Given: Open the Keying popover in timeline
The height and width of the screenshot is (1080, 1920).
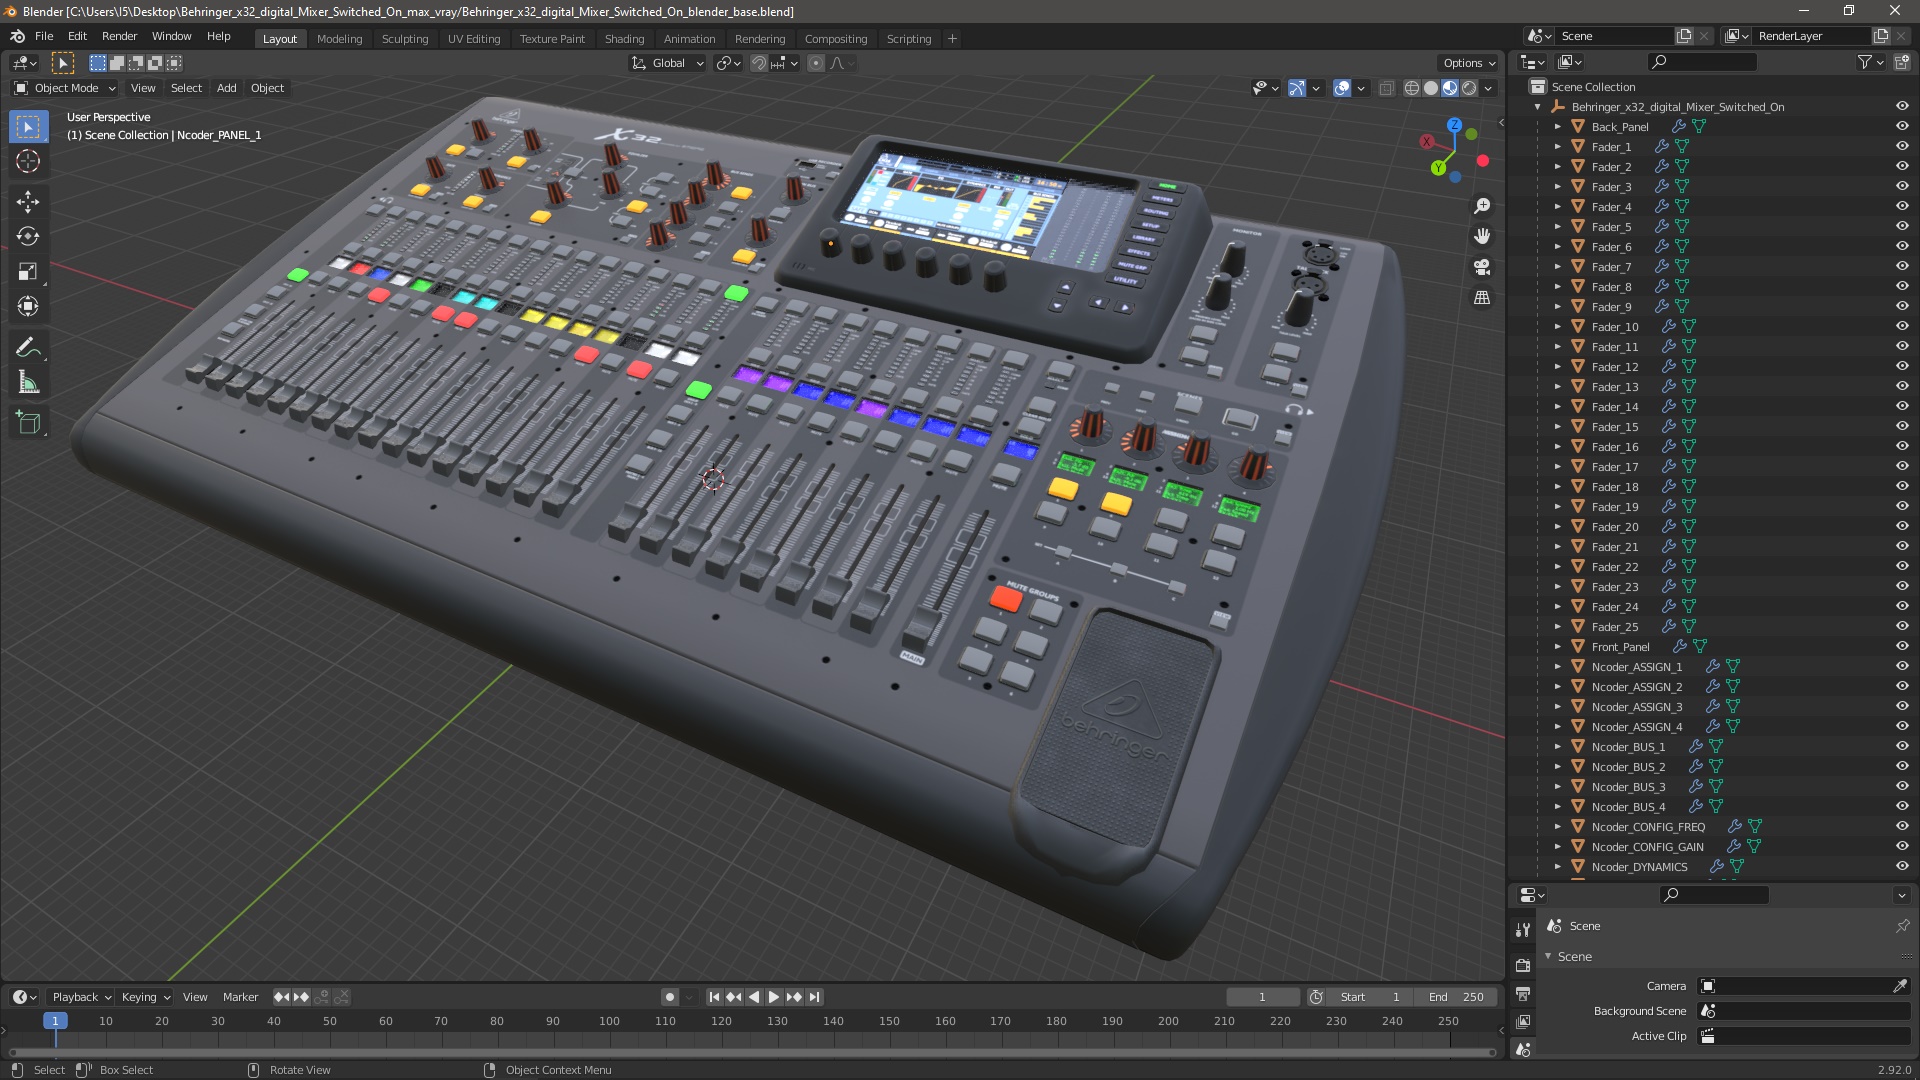Looking at the screenshot, I should (x=145, y=997).
